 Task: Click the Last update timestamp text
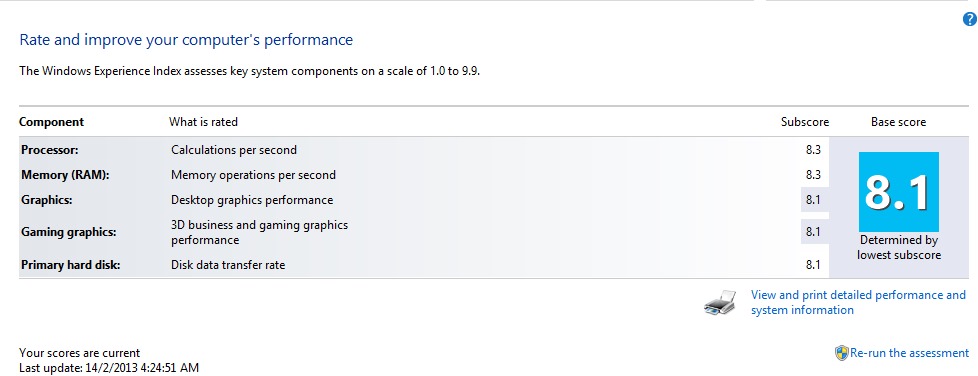pos(109,368)
